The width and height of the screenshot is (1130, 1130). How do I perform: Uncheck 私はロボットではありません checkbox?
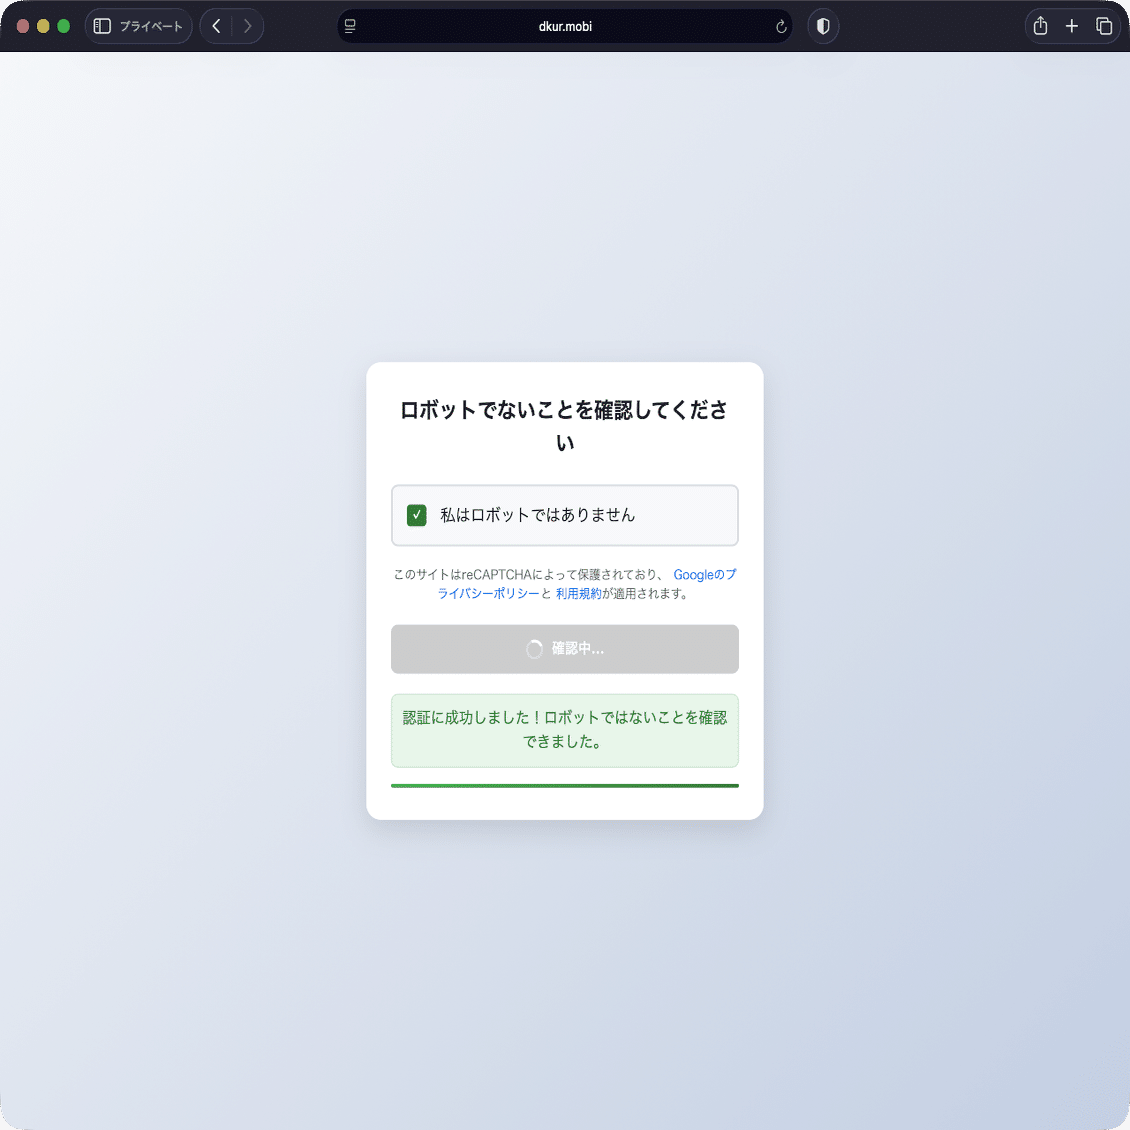pyautogui.click(x=417, y=515)
